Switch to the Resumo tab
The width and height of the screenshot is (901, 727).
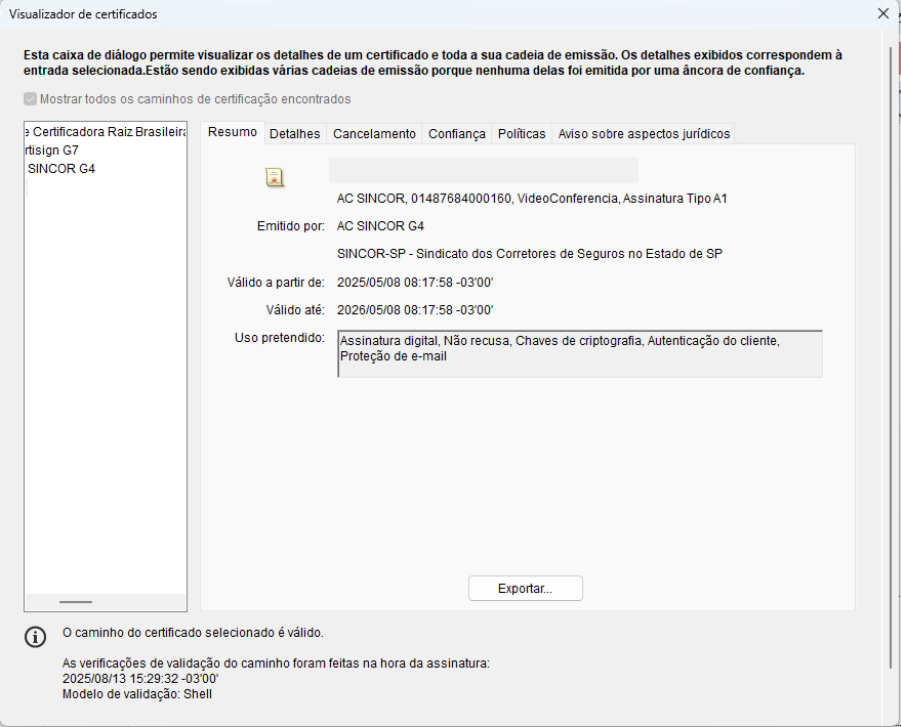[x=232, y=133]
